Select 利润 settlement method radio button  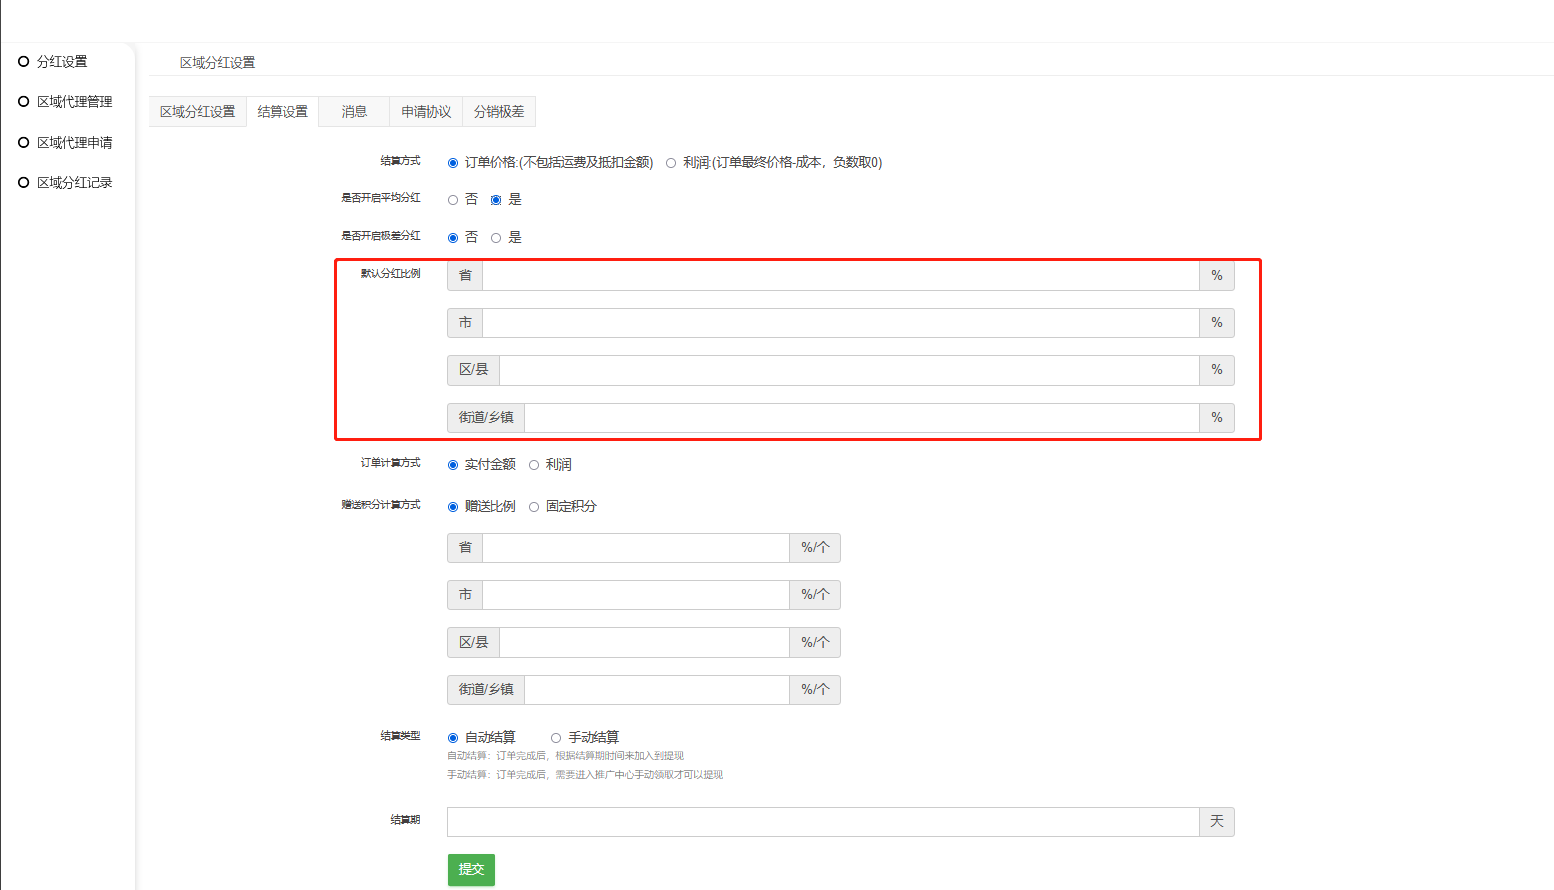pyautogui.click(x=671, y=163)
